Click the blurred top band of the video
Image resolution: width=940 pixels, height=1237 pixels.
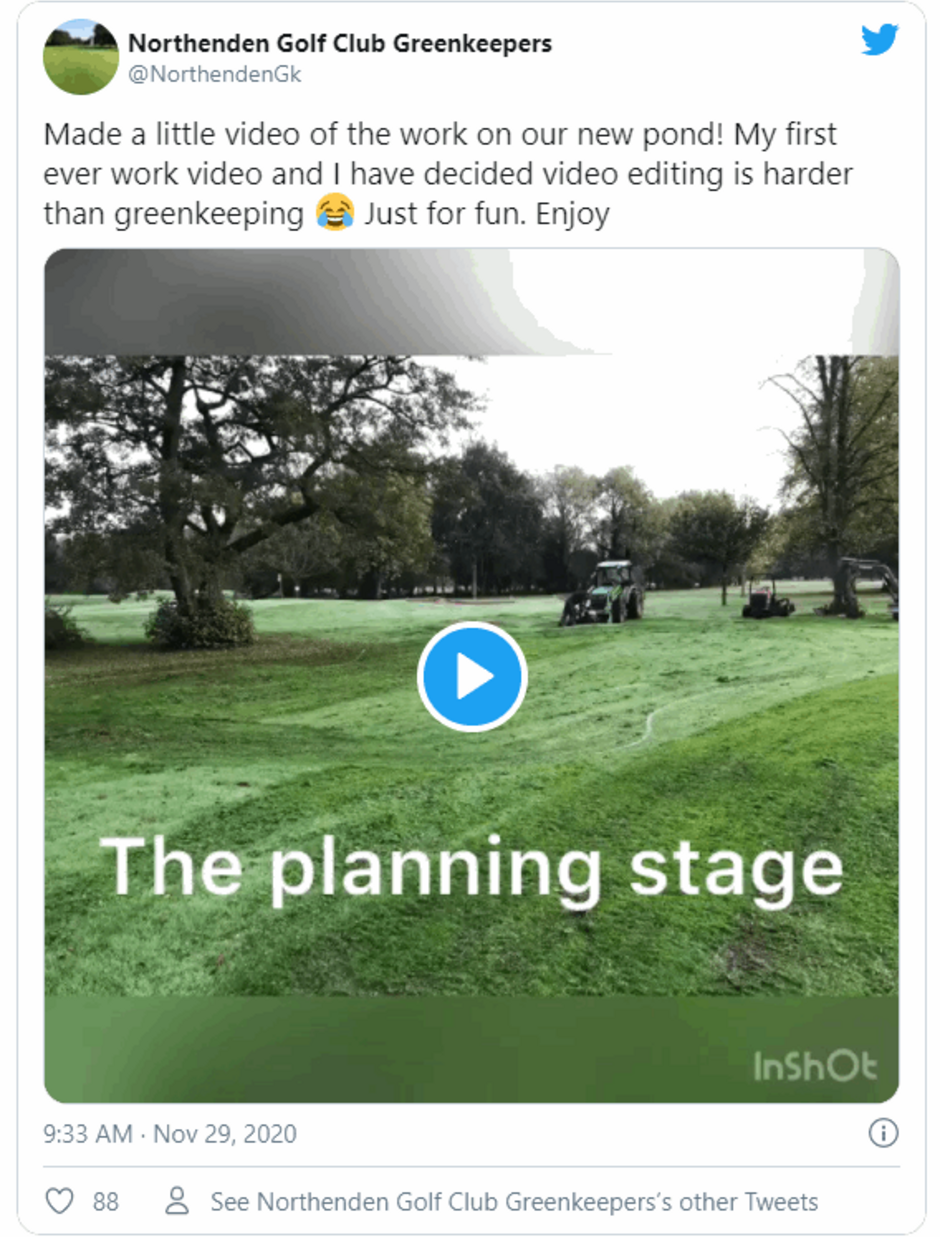click(472, 302)
